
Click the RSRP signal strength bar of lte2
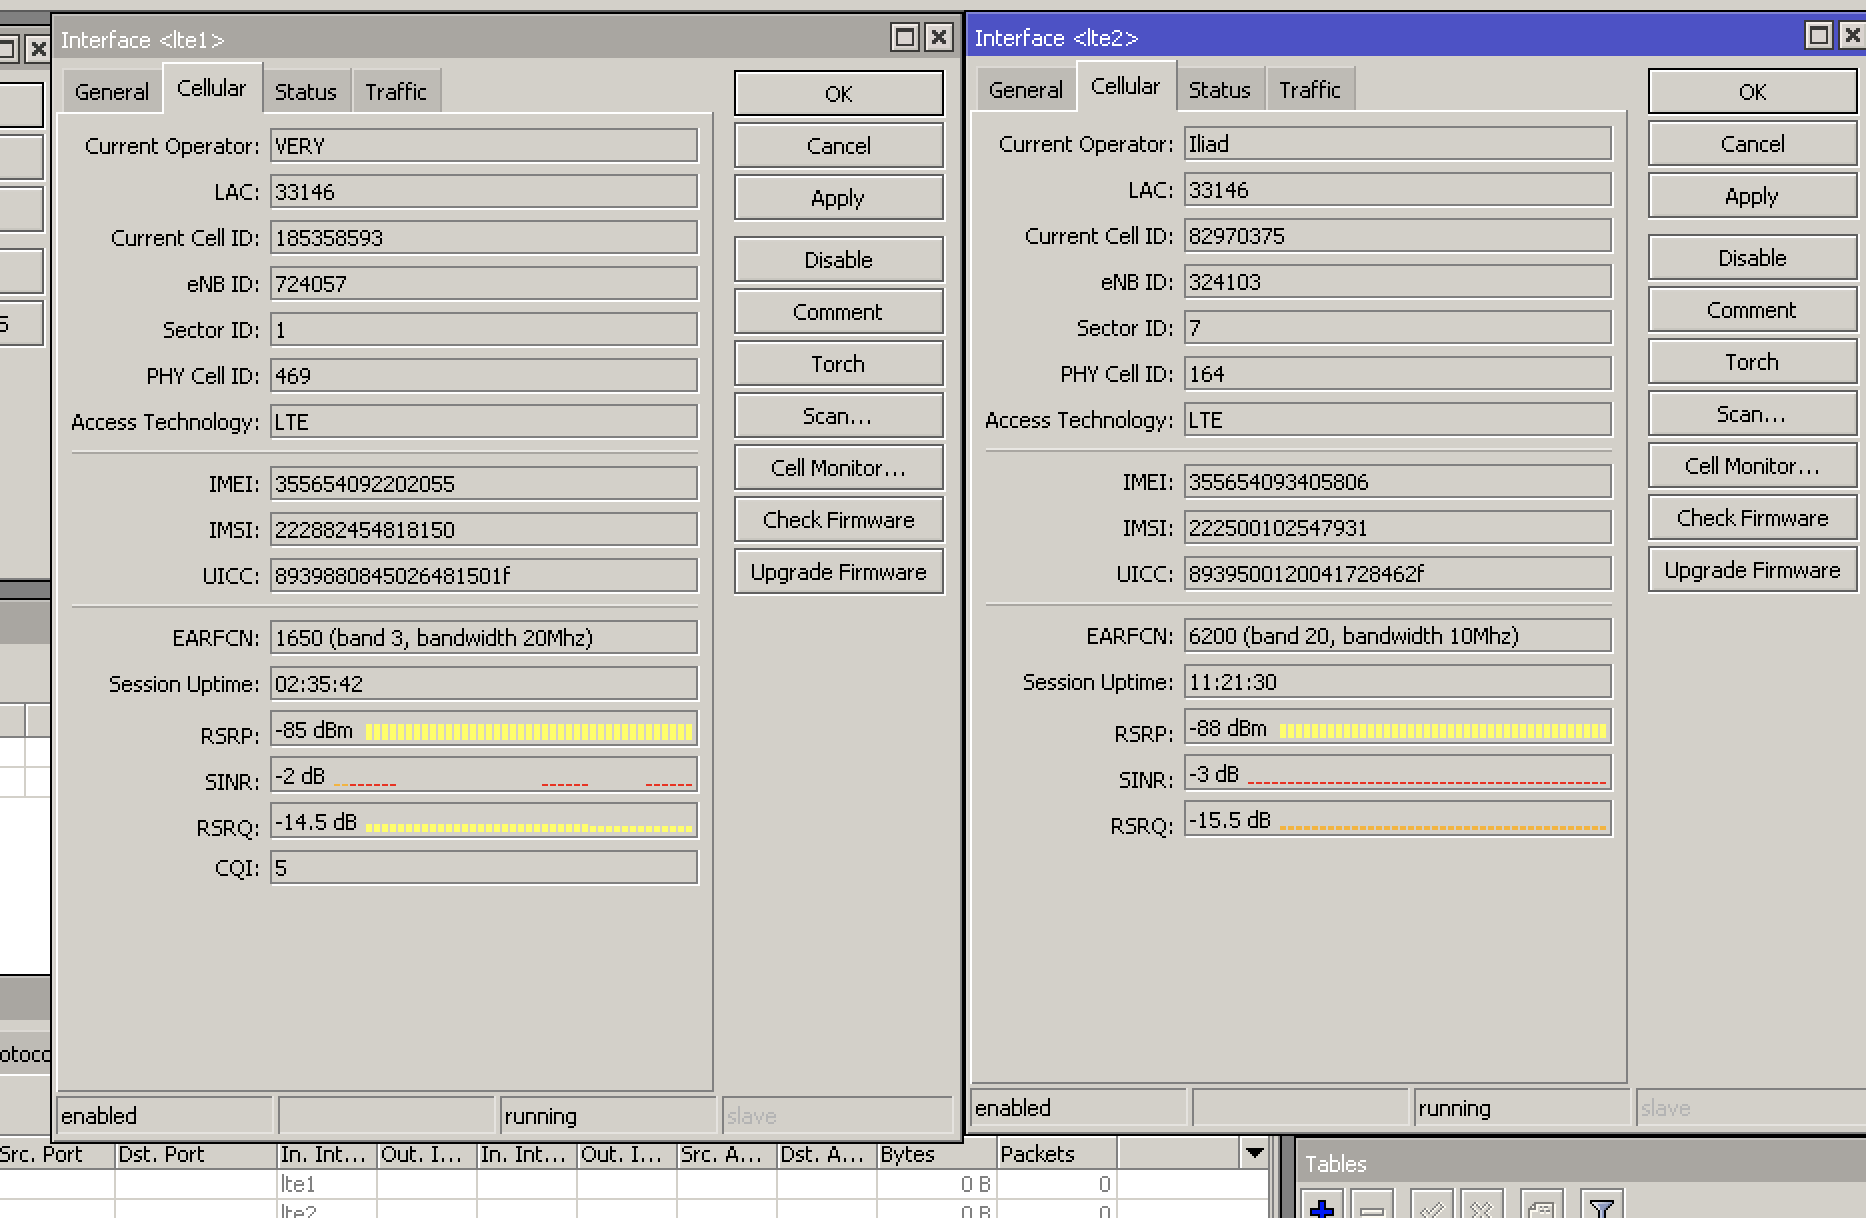[x=1396, y=728]
